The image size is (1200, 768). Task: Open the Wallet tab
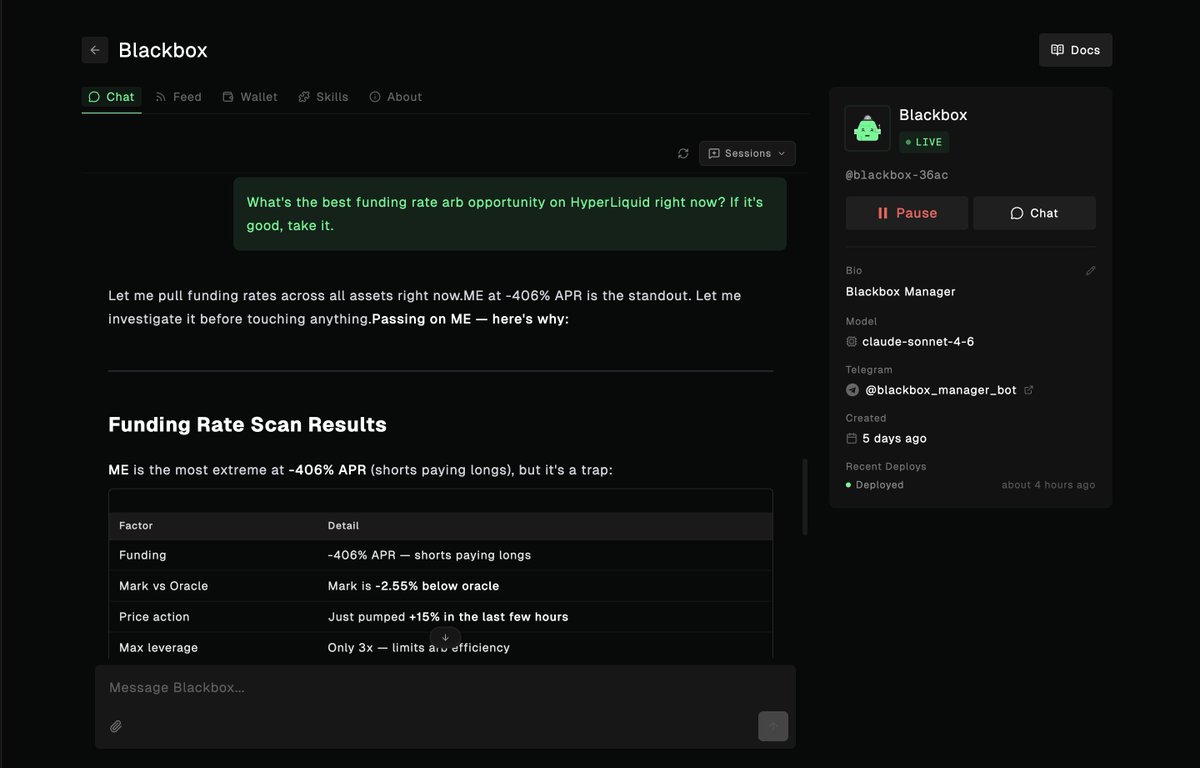pos(250,97)
